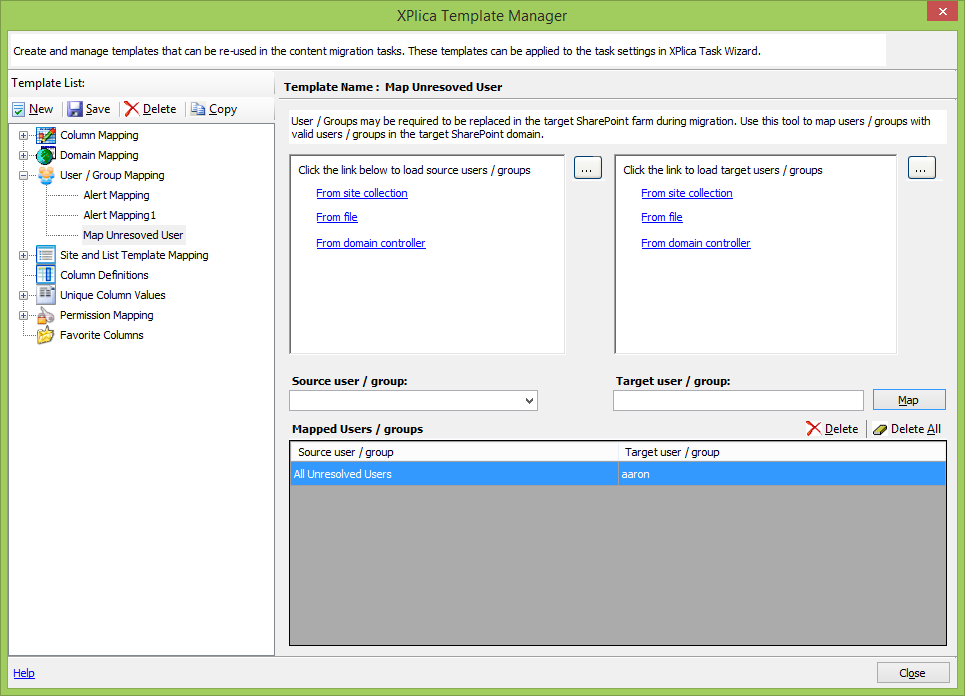Image resolution: width=965 pixels, height=696 pixels.
Task: Load target users From site collection
Action: pyautogui.click(x=687, y=193)
